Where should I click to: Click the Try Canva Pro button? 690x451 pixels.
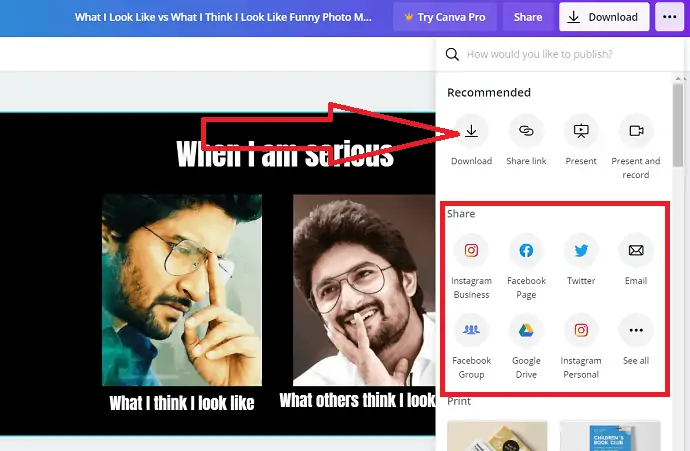pyautogui.click(x=447, y=17)
